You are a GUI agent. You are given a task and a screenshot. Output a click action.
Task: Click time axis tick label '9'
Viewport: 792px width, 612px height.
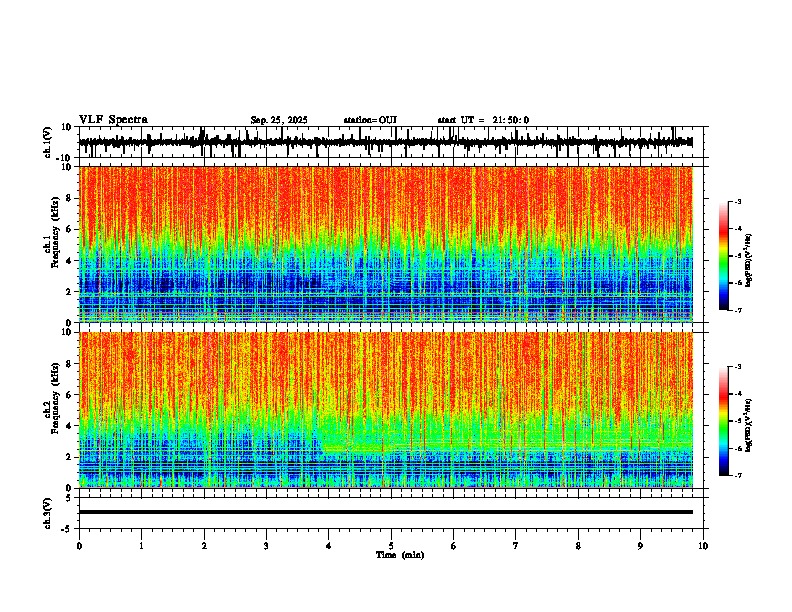coord(640,546)
